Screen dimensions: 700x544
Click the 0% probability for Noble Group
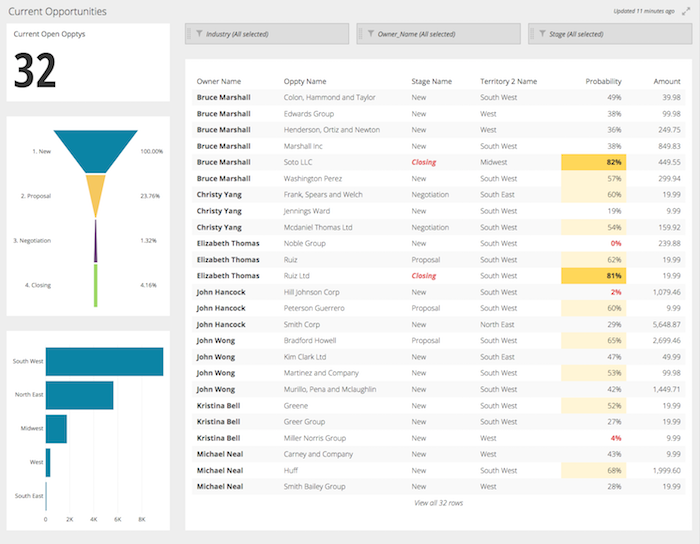coord(616,243)
